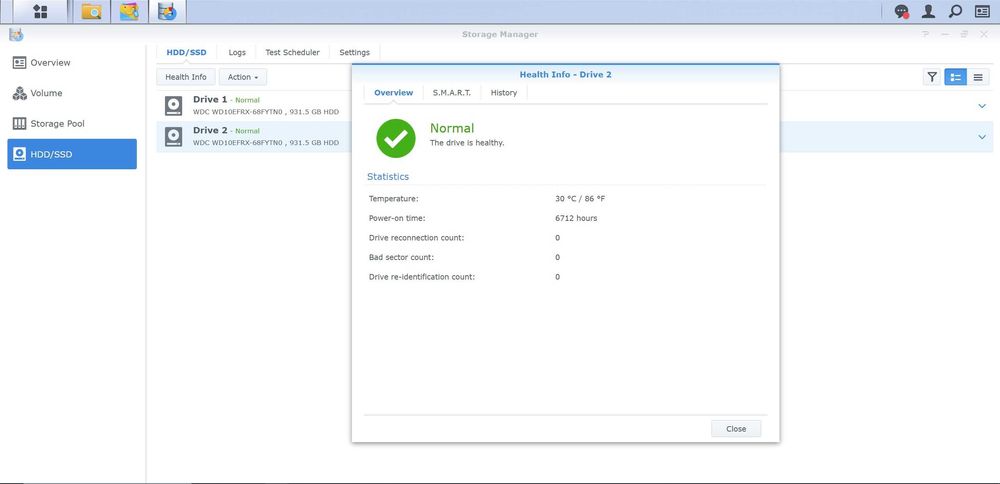Open Storage Manager help question mark

(925, 34)
